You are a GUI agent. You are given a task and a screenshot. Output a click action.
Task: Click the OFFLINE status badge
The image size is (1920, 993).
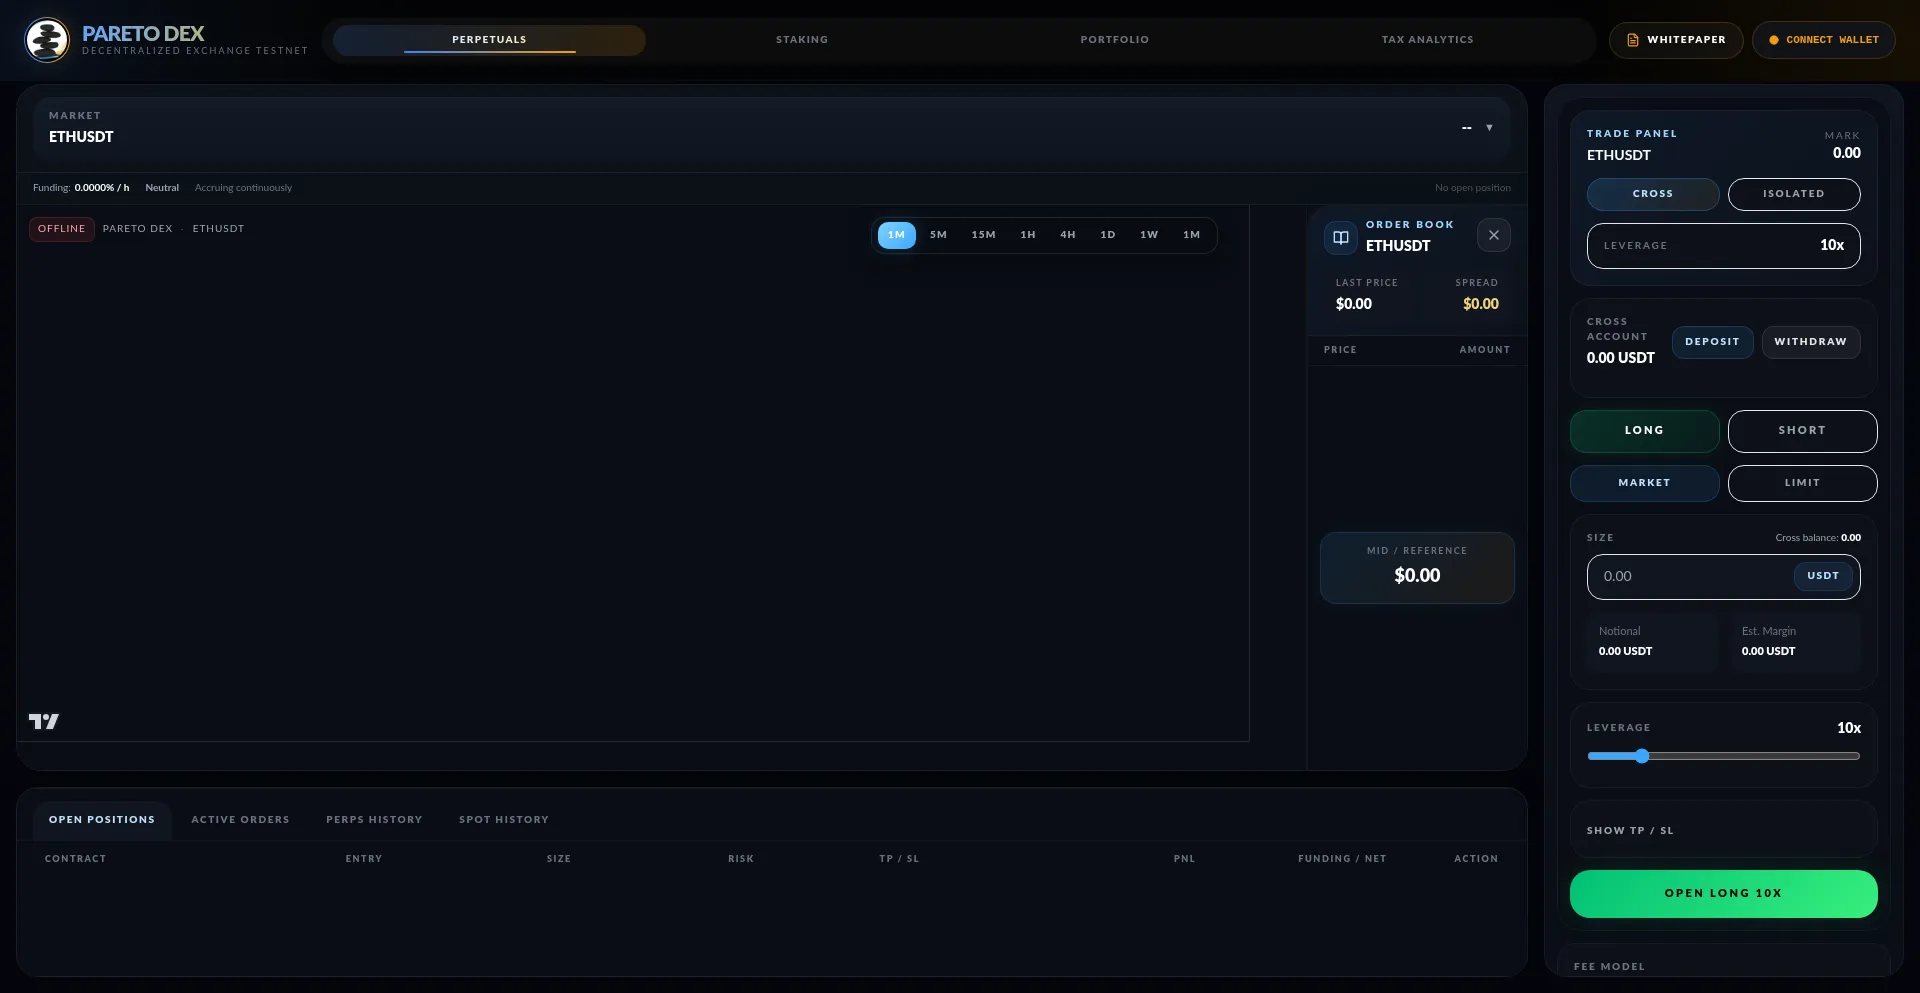tap(61, 229)
